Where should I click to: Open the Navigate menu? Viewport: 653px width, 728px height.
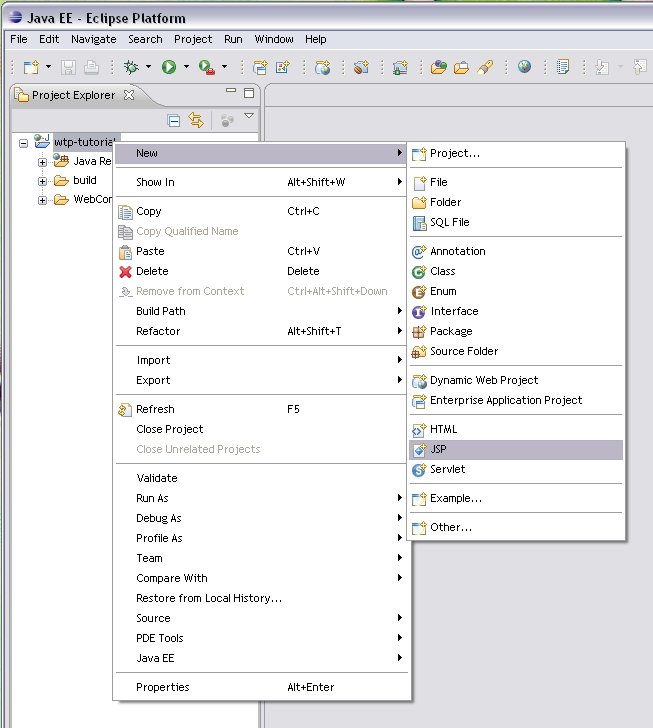pos(93,39)
